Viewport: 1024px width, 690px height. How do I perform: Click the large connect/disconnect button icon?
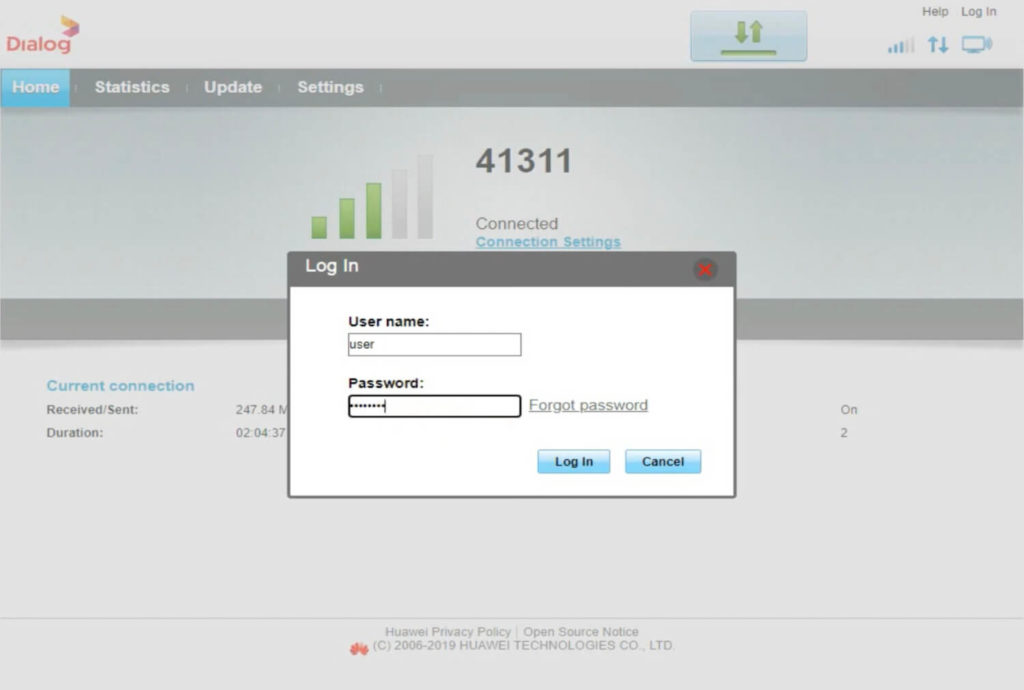(x=748, y=34)
